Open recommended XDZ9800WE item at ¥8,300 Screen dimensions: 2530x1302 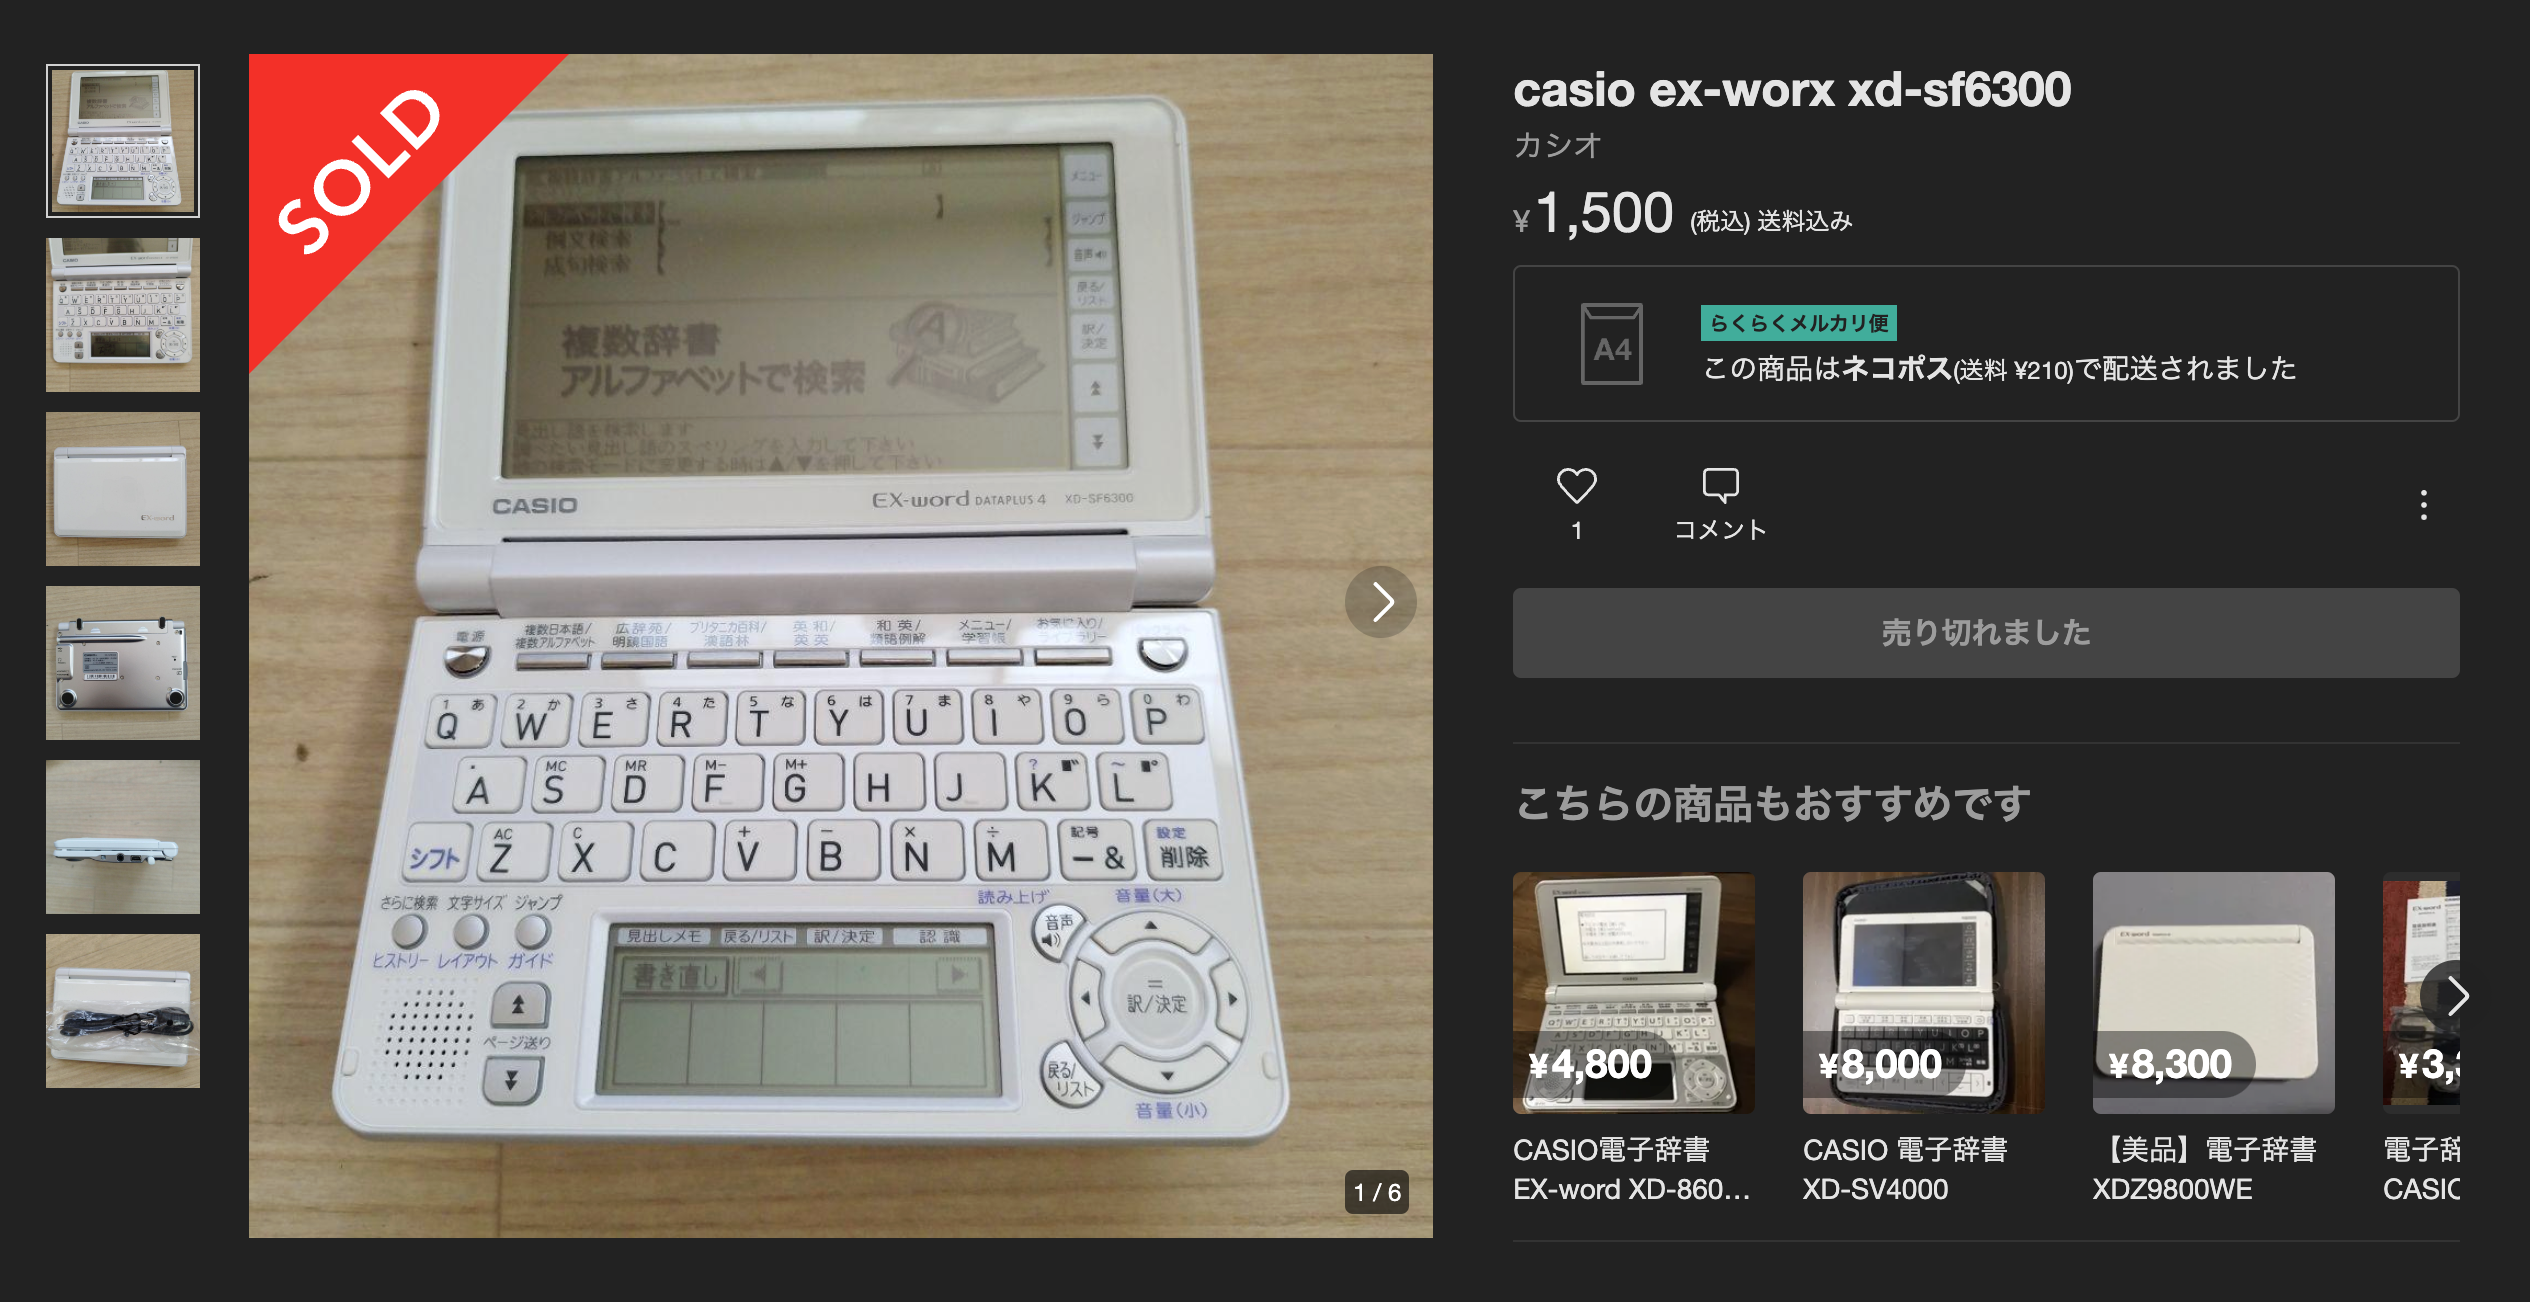tap(2213, 1039)
